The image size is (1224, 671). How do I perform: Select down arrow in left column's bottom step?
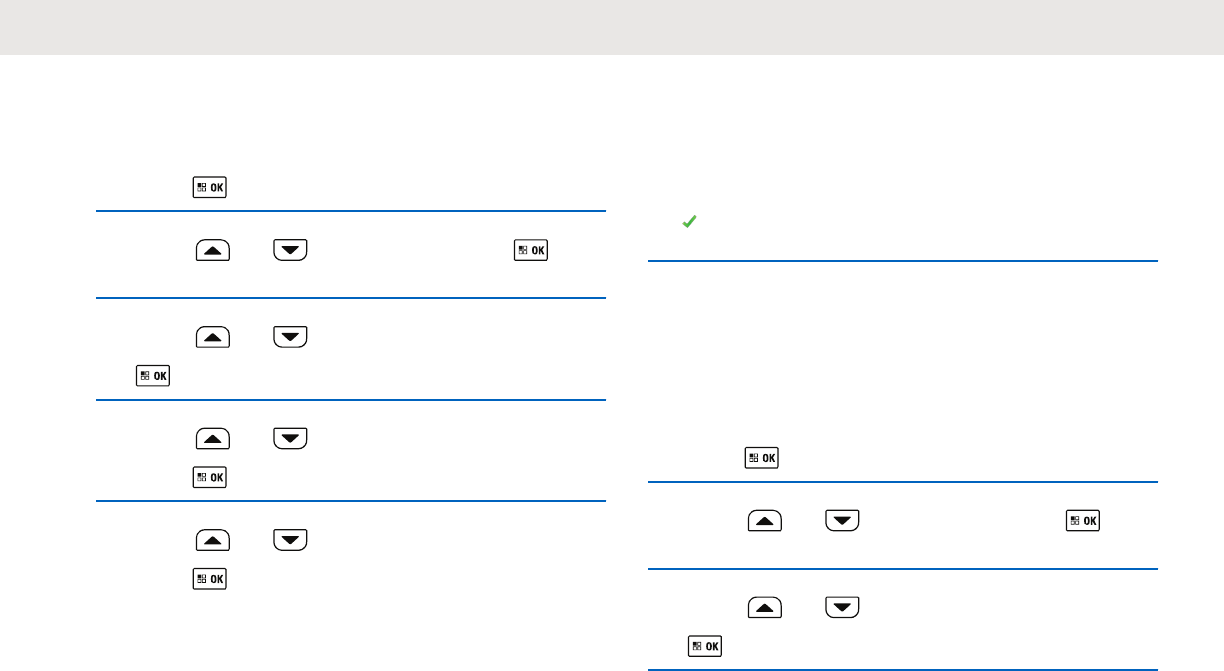tap(290, 540)
